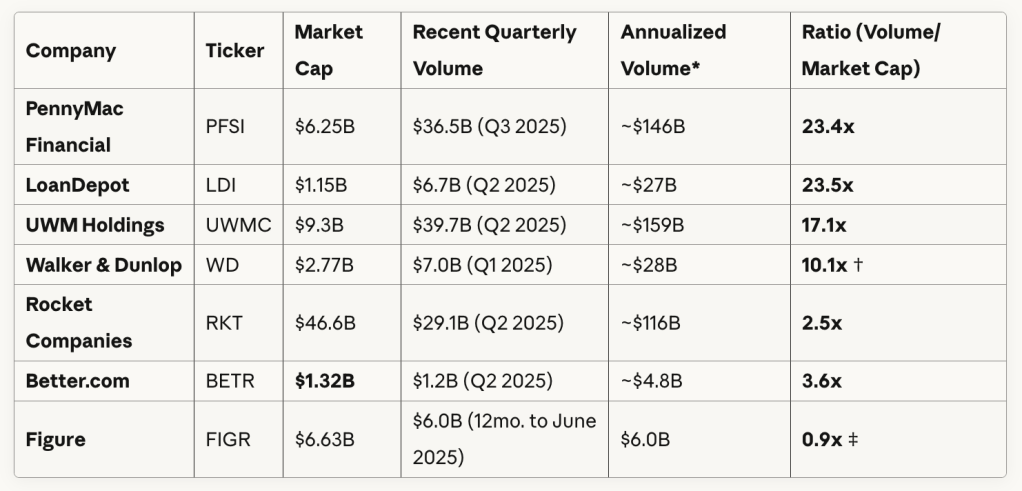Select the LDI ticker cell
This screenshot has width=1022, height=491.
[223, 185]
